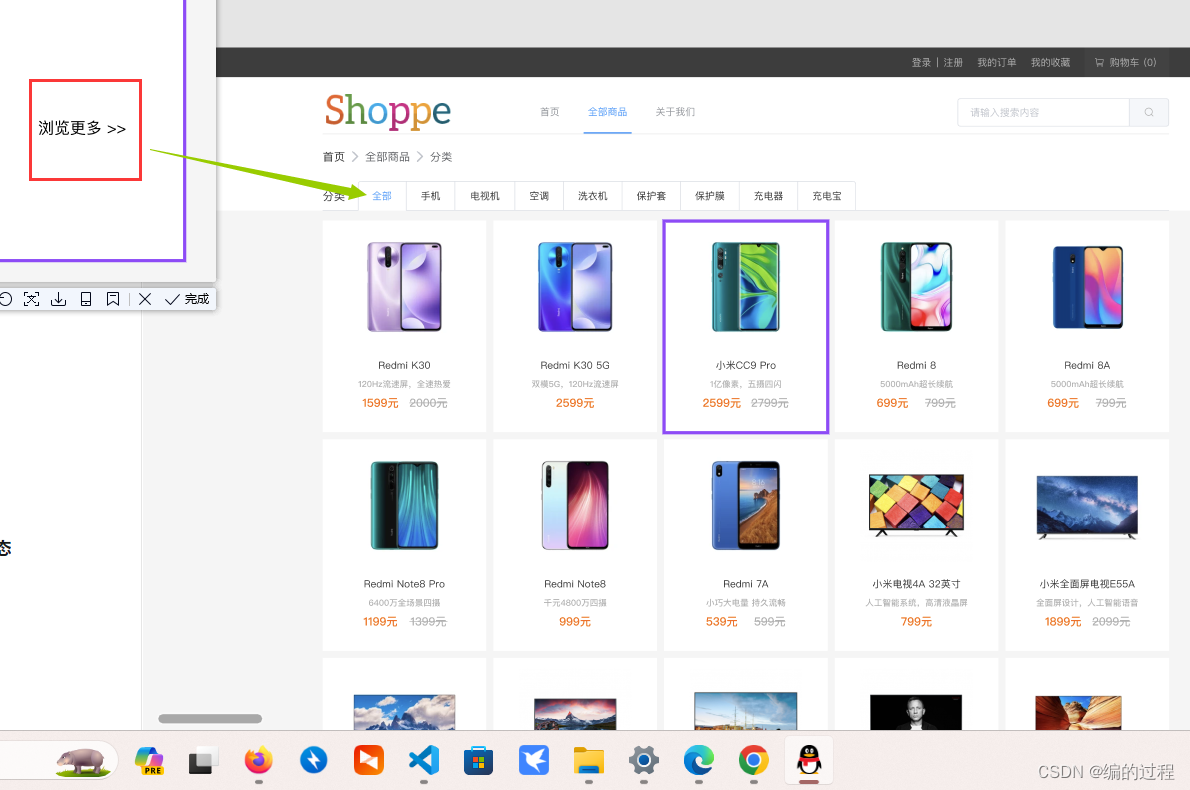Click 完成 to finish the screenshot
Image resolution: width=1190 pixels, height=790 pixels.
click(187, 299)
